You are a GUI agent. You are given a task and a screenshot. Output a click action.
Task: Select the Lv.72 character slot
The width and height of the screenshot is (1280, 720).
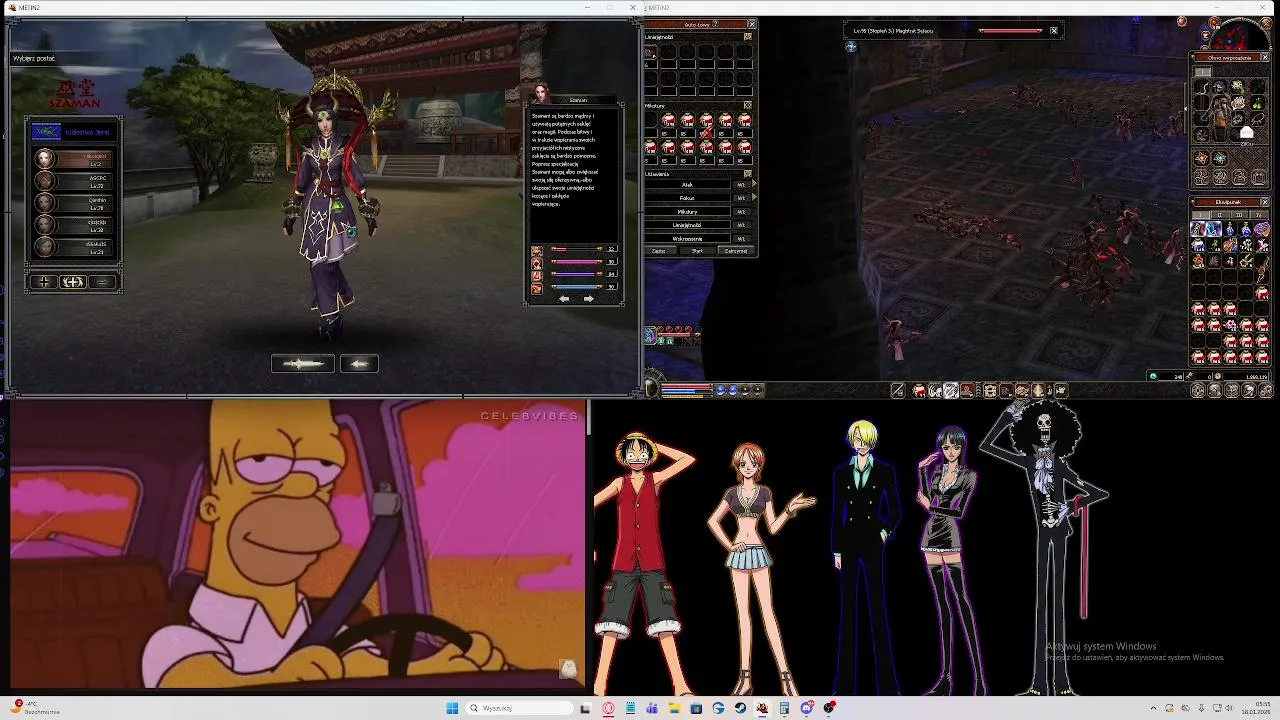pos(74,181)
